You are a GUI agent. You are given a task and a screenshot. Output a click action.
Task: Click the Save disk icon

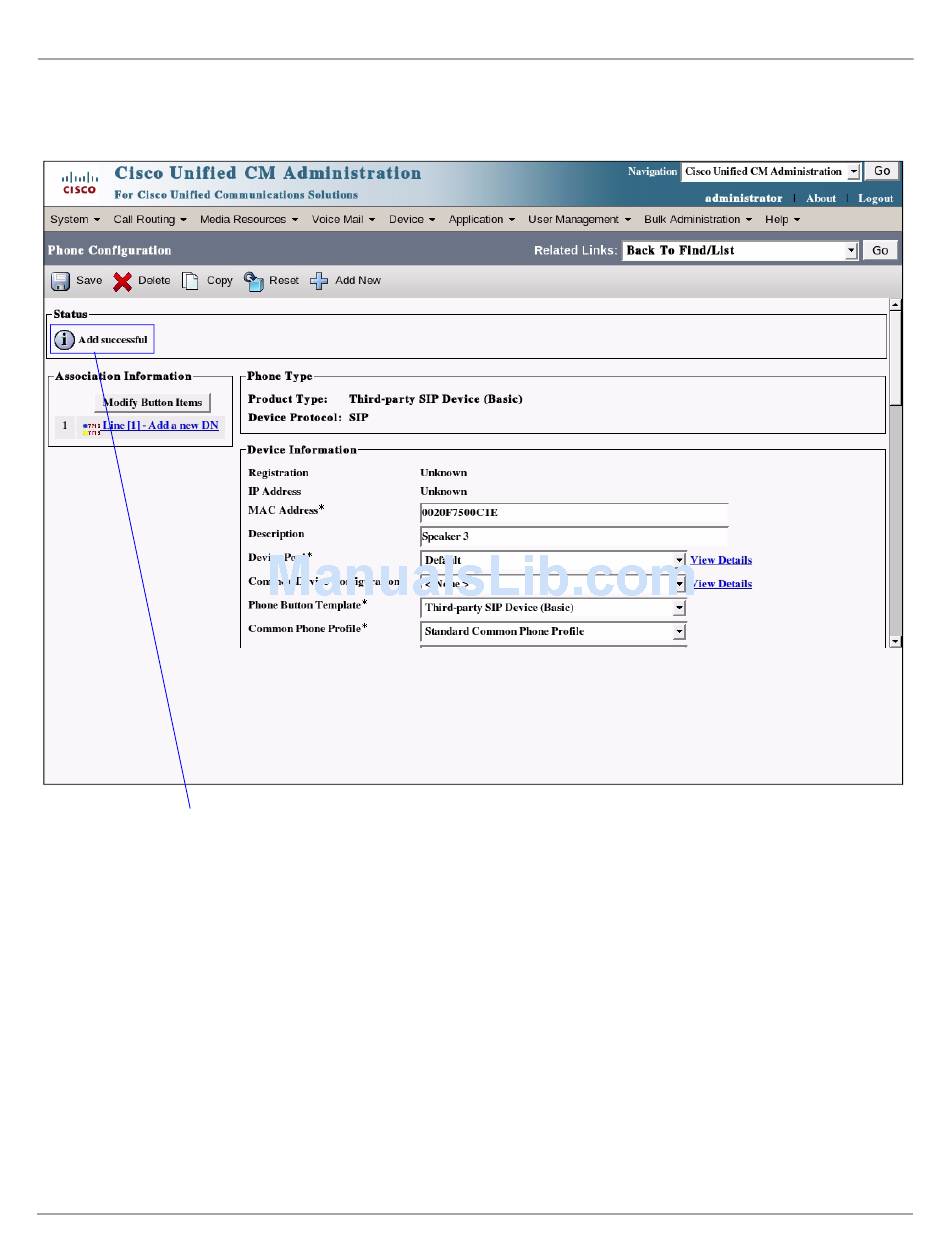(60, 281)
